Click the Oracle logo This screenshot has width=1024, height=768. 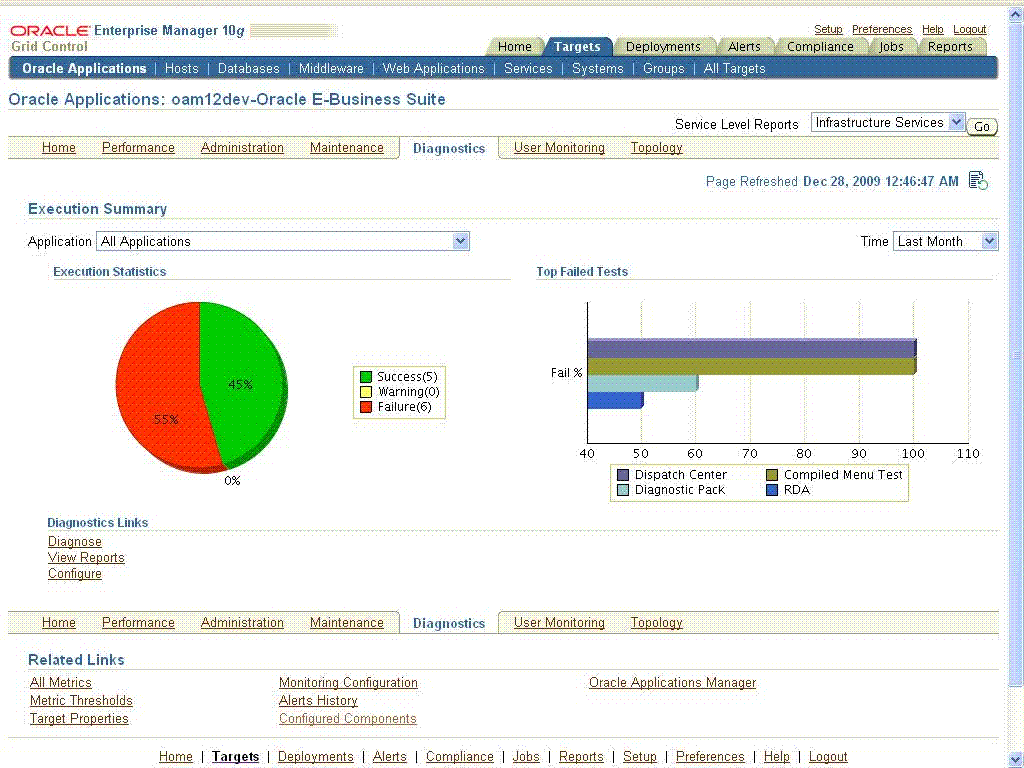point(50,31)
